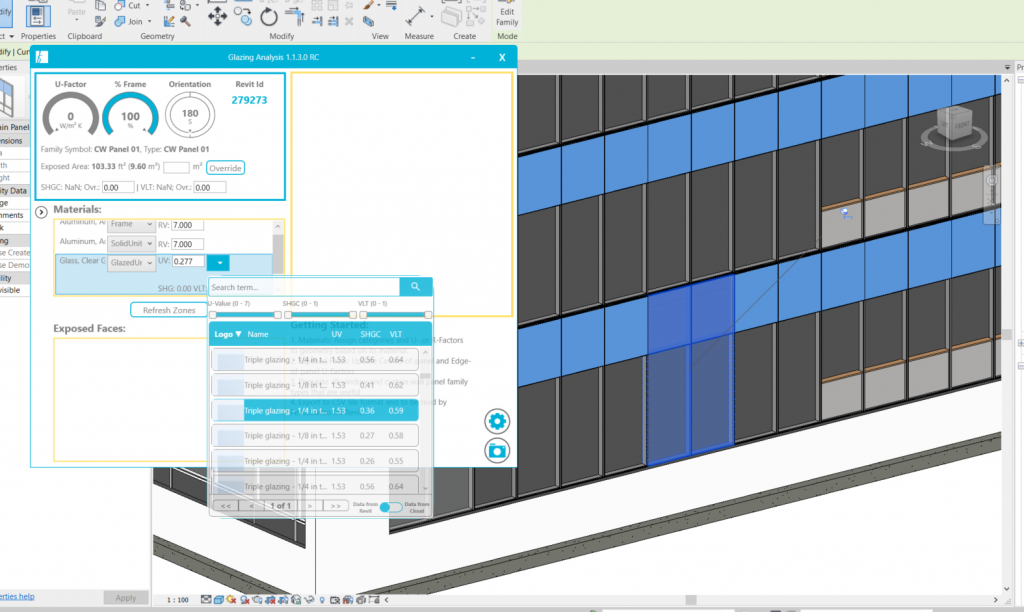1024x612 pixels.
Task: Click the Search term input field
Action: tap(304, 287)
